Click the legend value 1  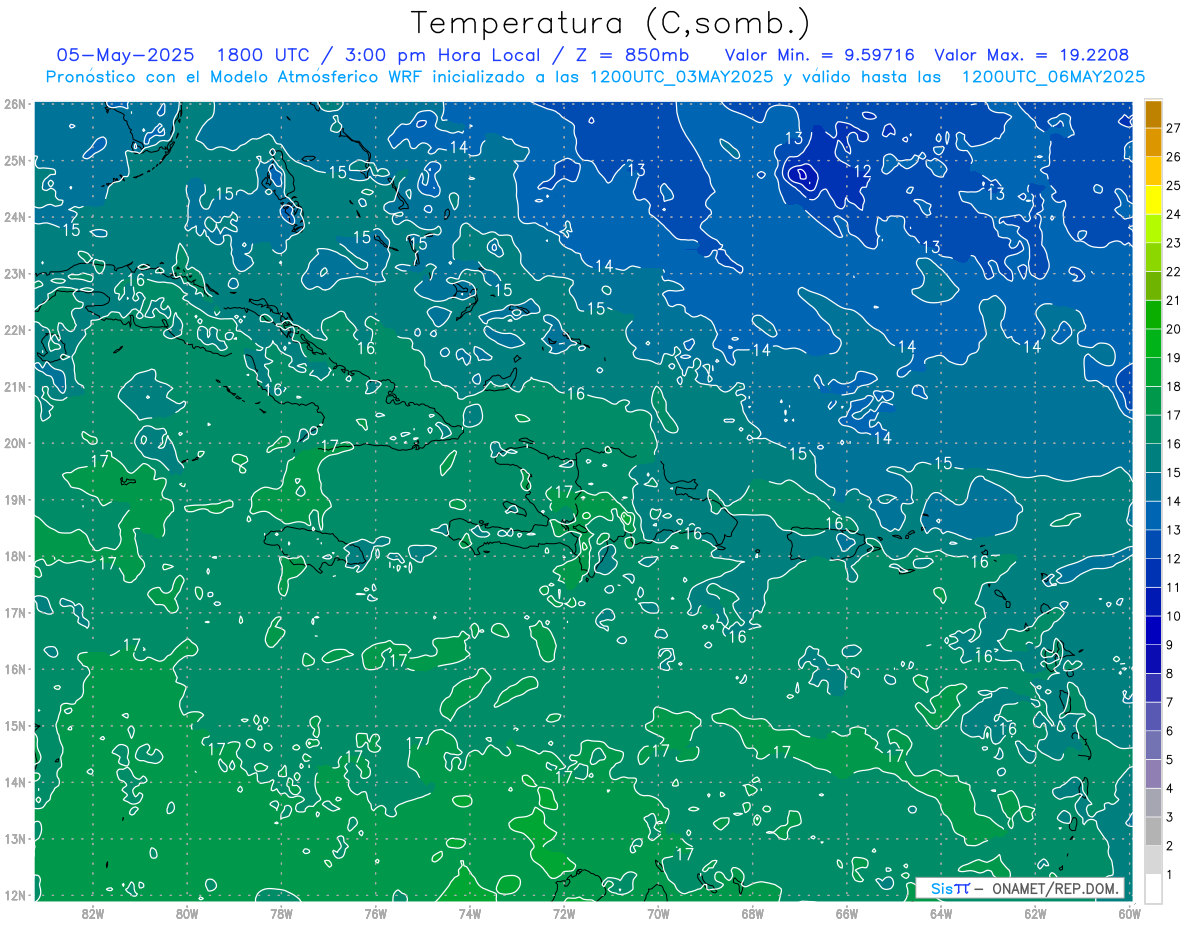point(1170,875)
